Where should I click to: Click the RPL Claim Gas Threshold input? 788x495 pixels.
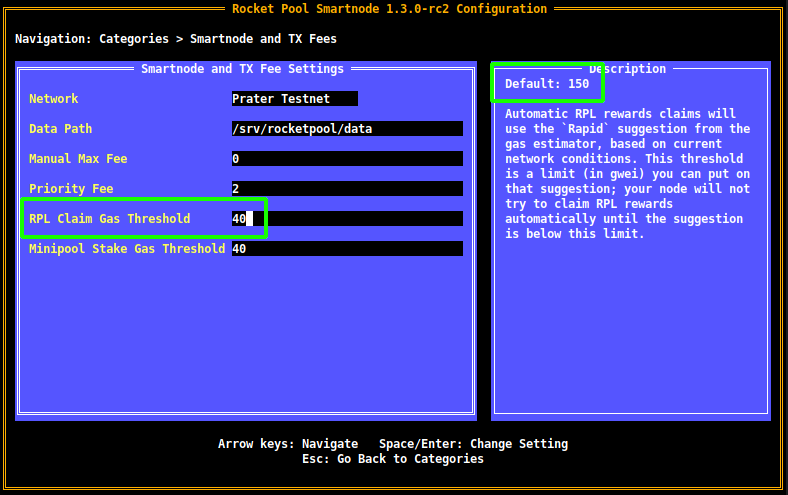click(346, 219)
